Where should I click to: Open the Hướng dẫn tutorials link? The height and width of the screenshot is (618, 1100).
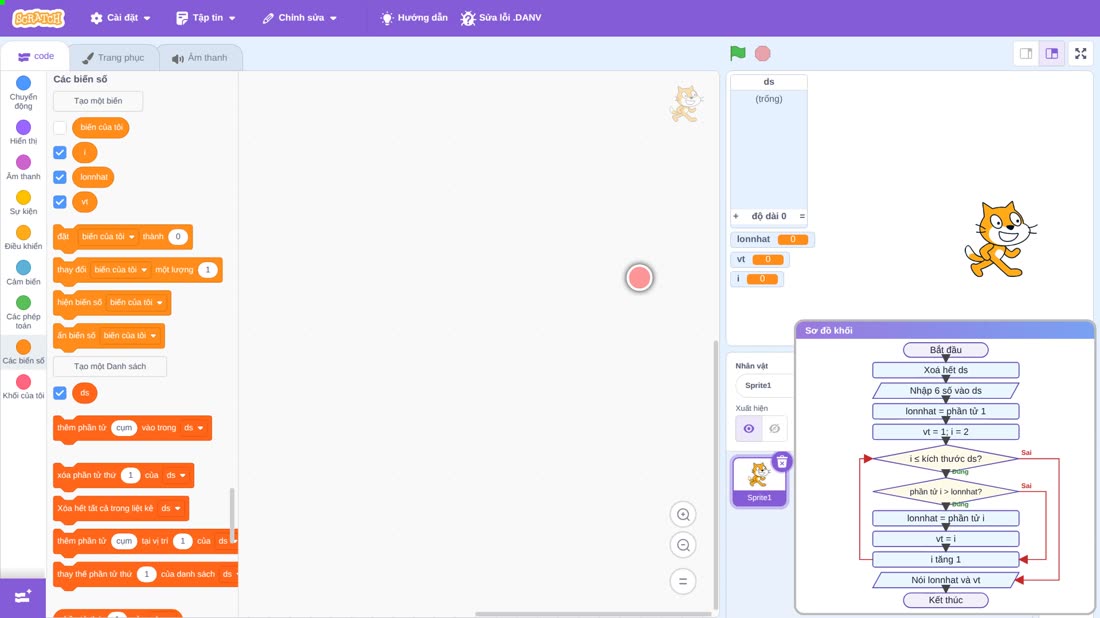pyautogui.click(x=414, y=18)
